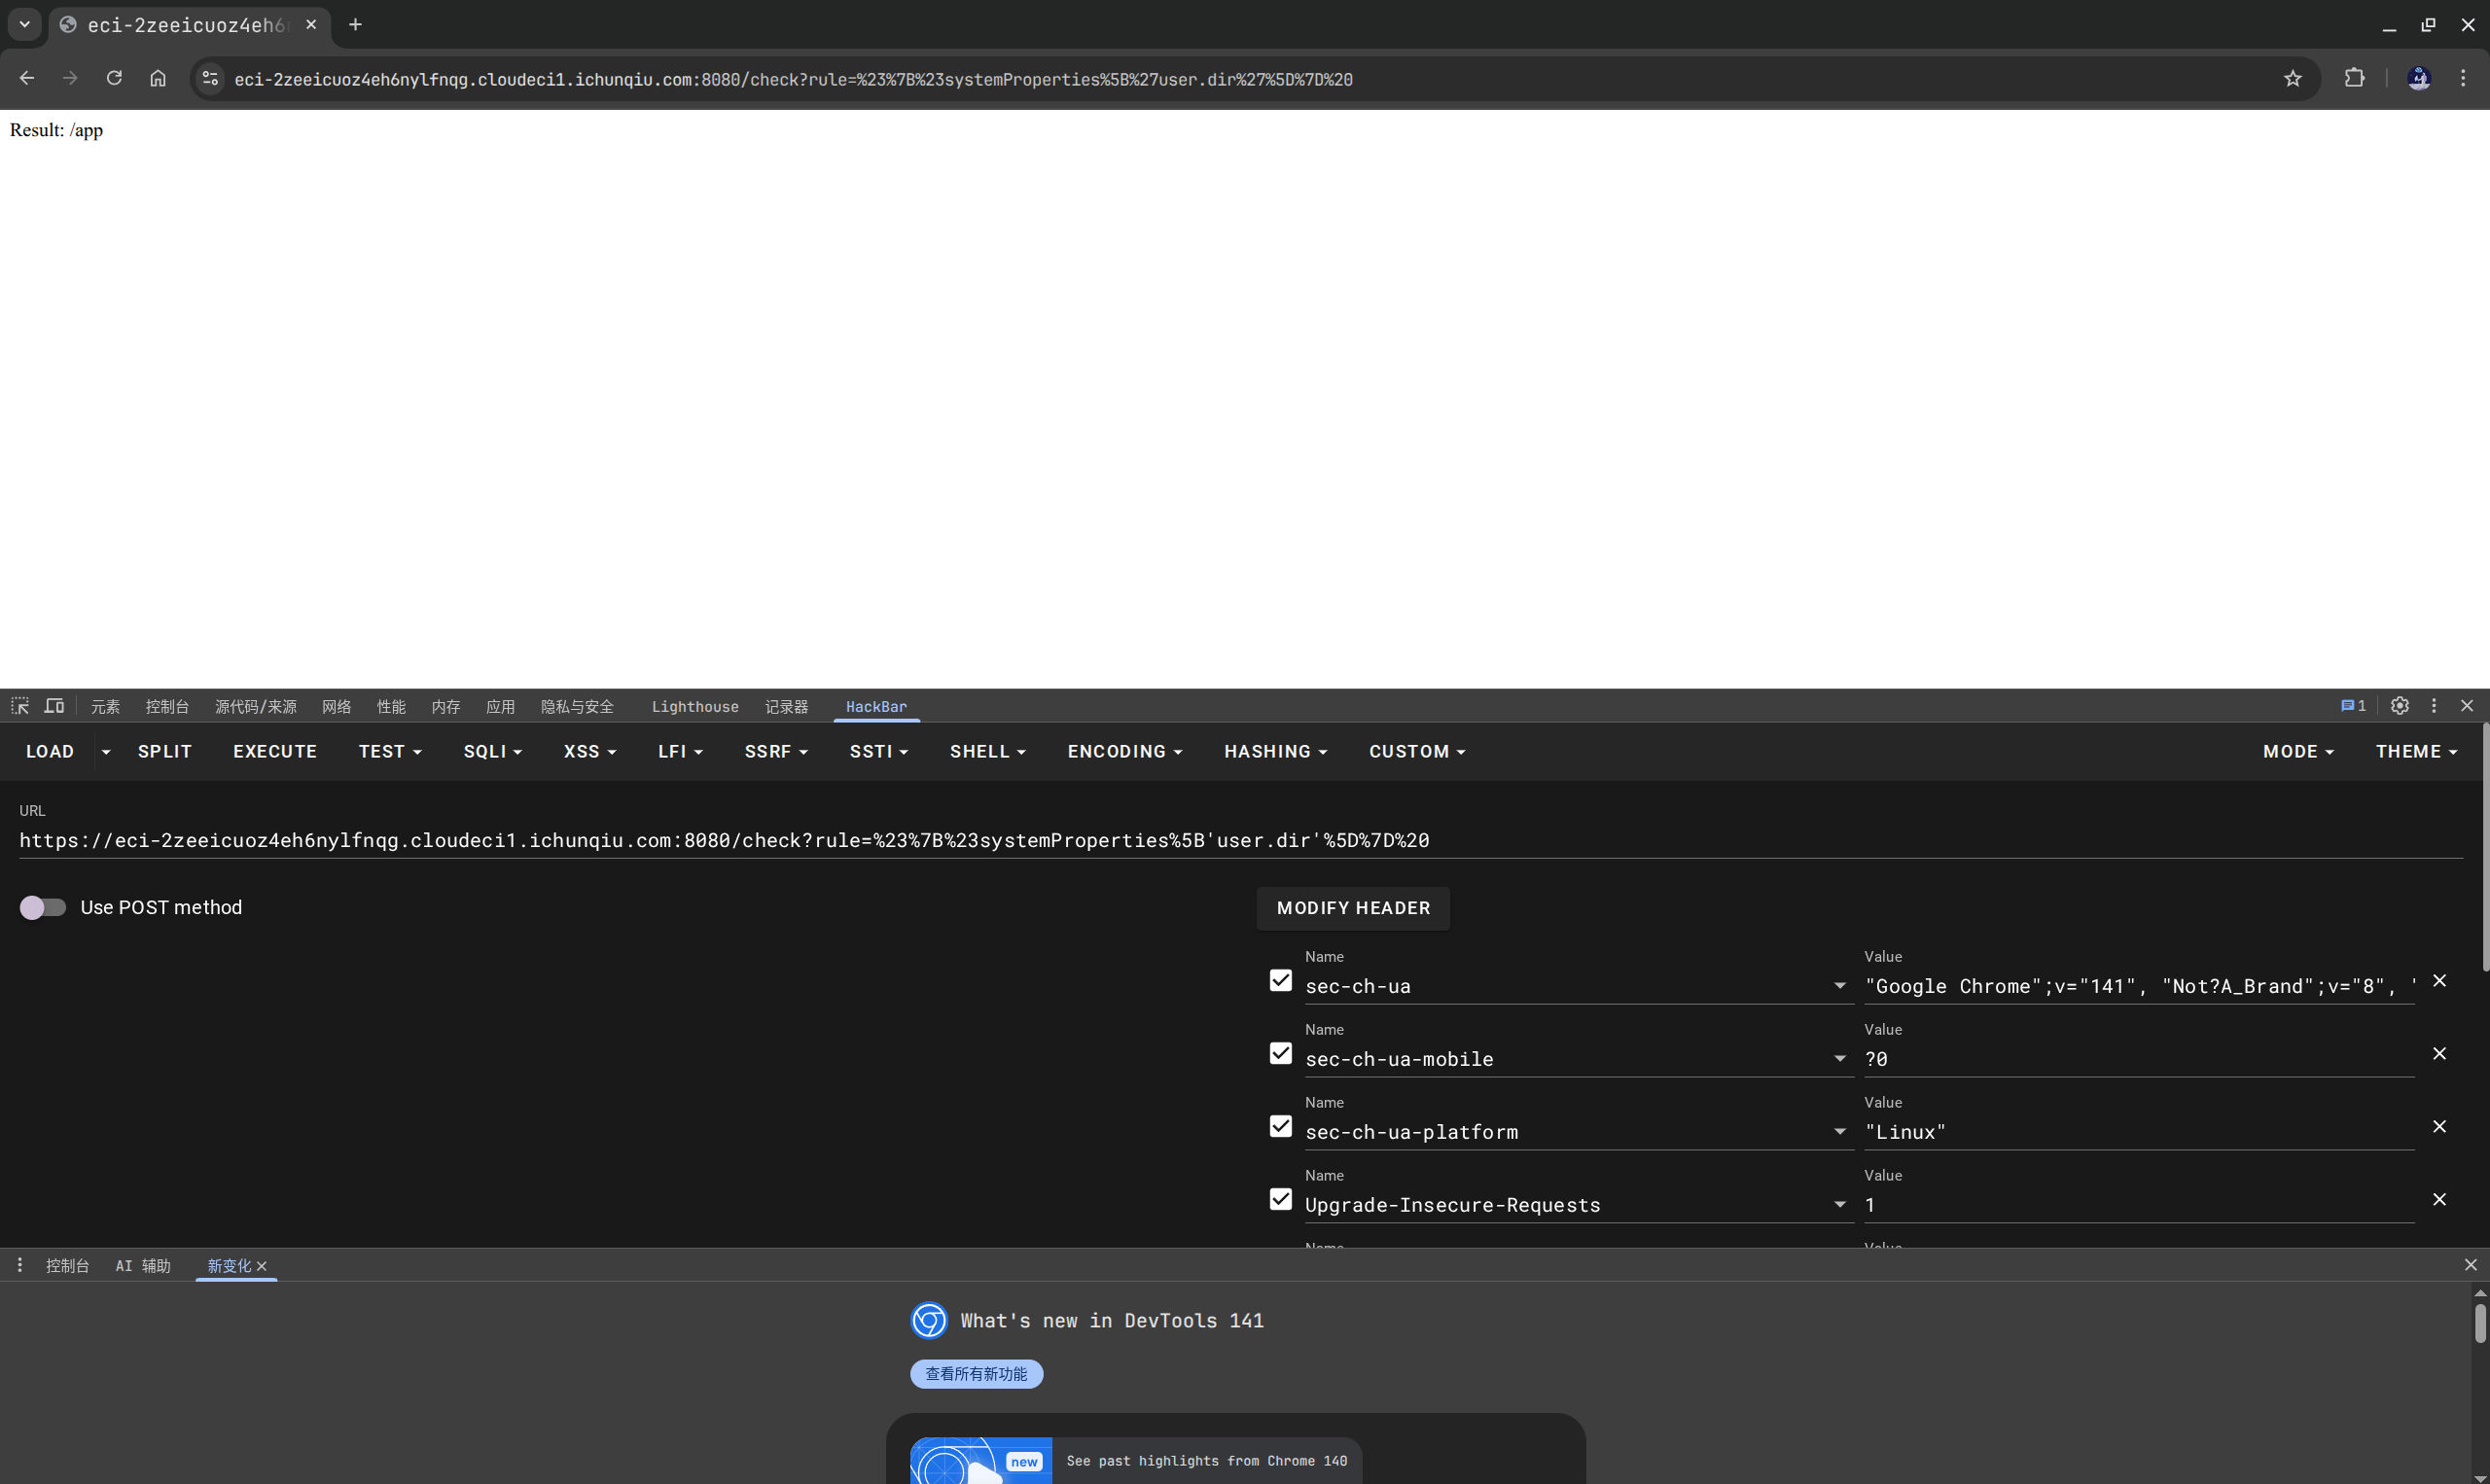Go to browser home page
The width and height of the screenshot is (2490, 1484).
click(158, 79)
